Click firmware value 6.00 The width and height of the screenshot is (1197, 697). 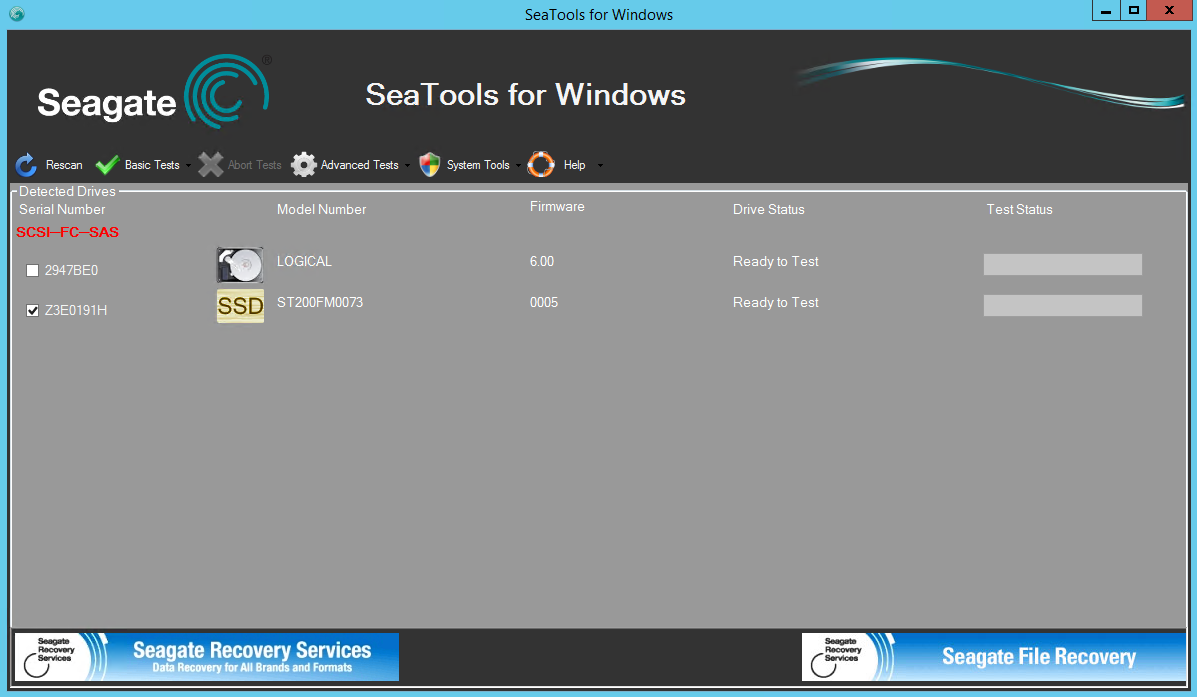542,261
